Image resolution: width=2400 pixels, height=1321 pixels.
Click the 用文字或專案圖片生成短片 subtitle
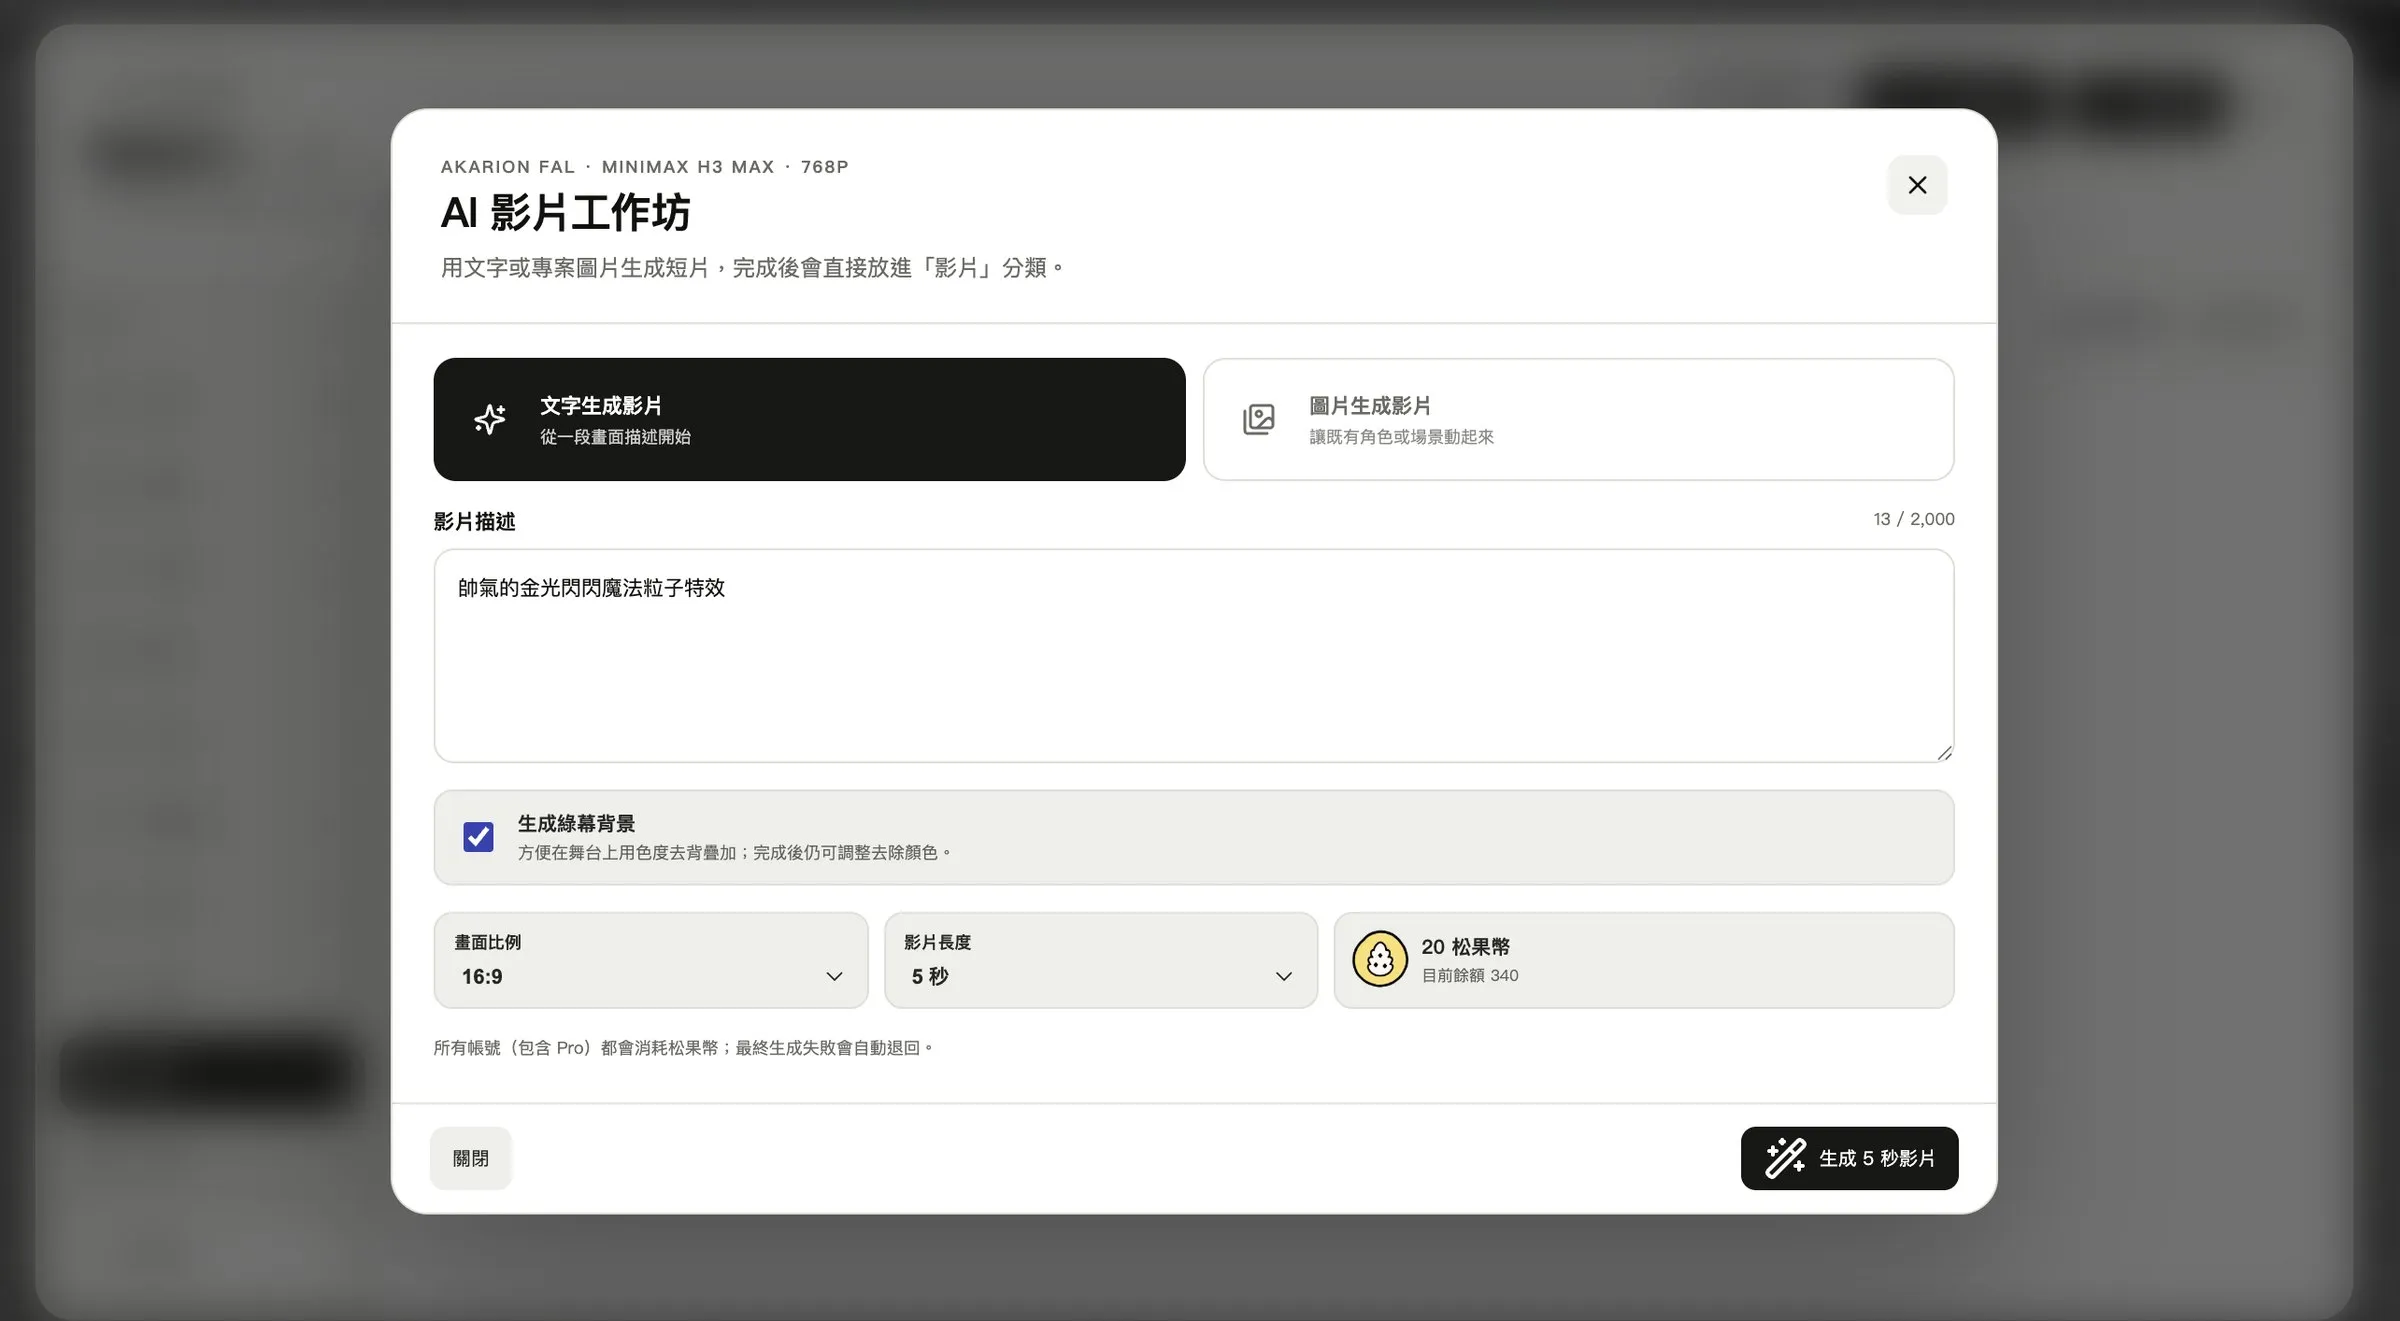click(x=753, y=268)
